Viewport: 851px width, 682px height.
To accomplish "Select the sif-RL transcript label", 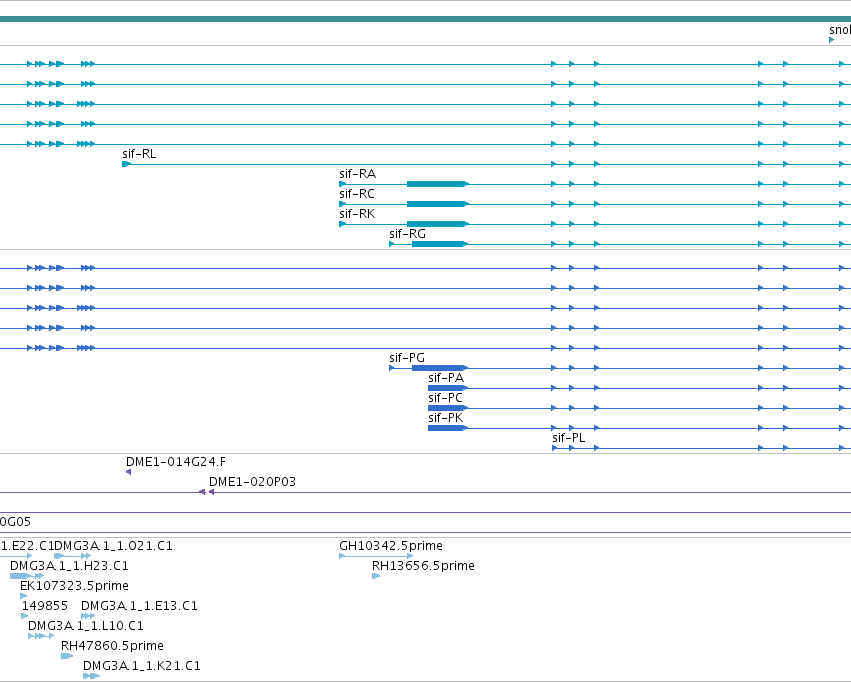I will 139,154.
